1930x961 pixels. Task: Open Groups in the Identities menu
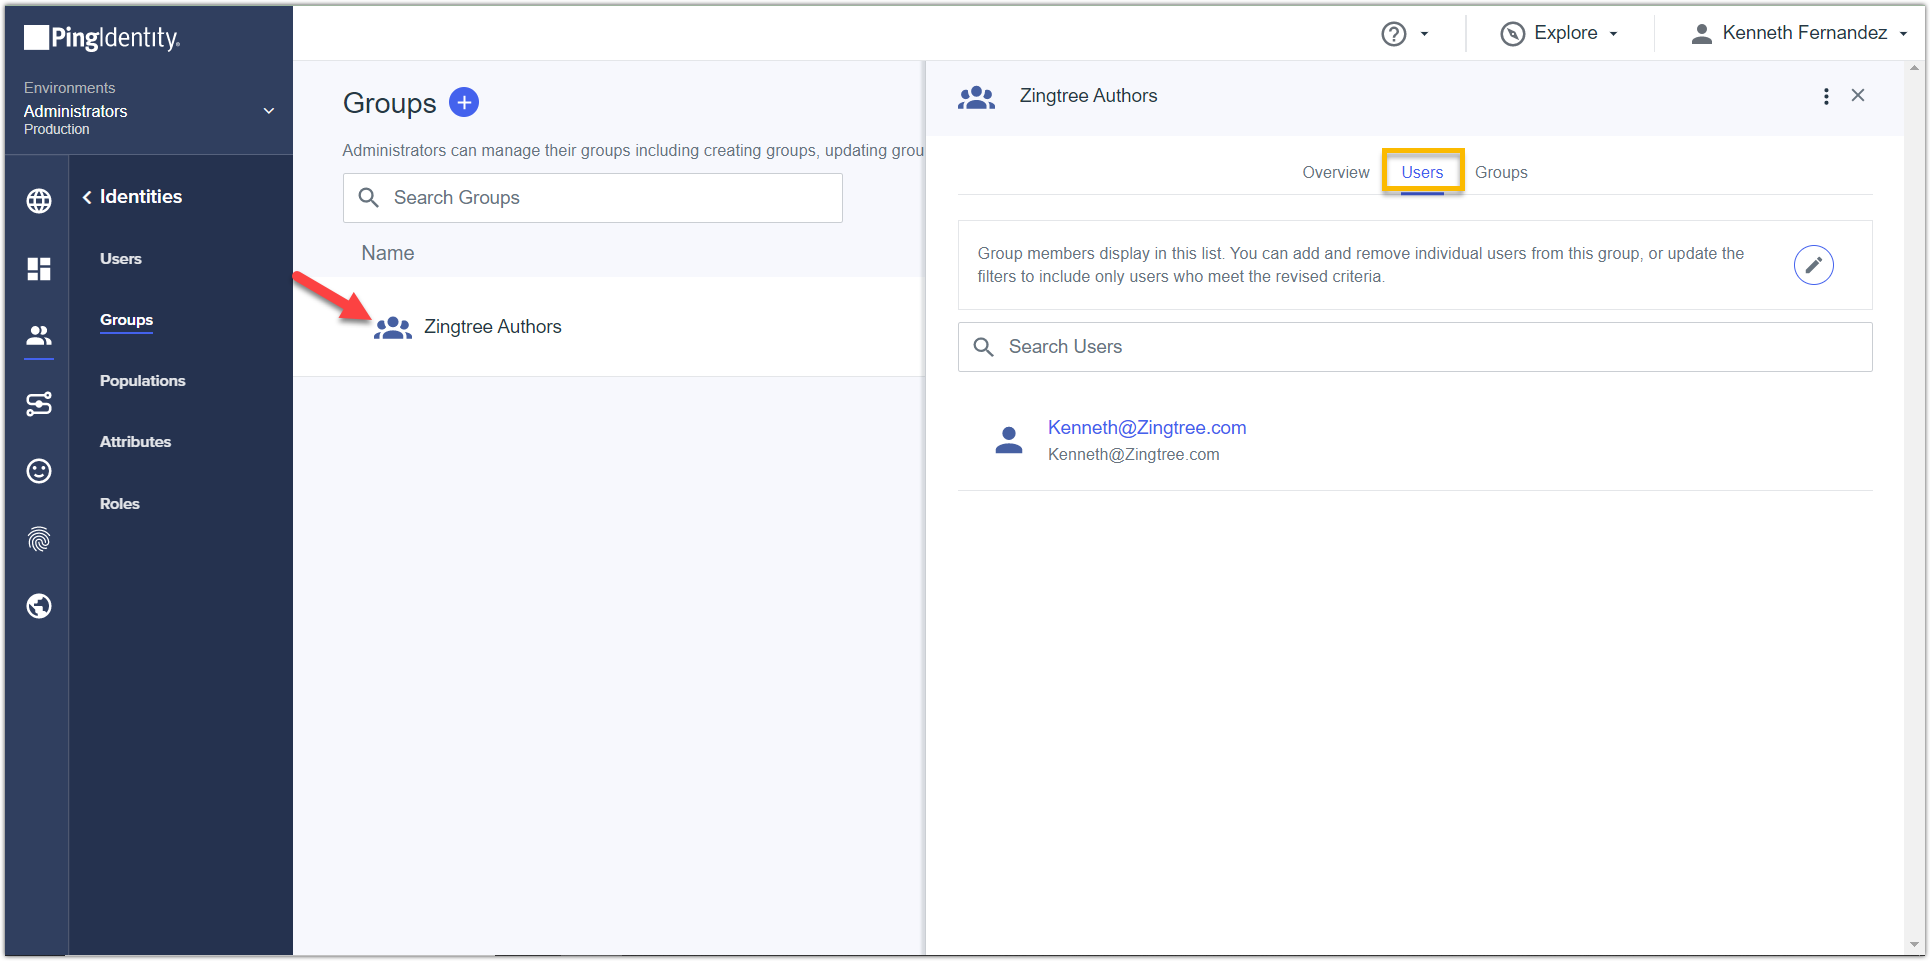point(126,320)
